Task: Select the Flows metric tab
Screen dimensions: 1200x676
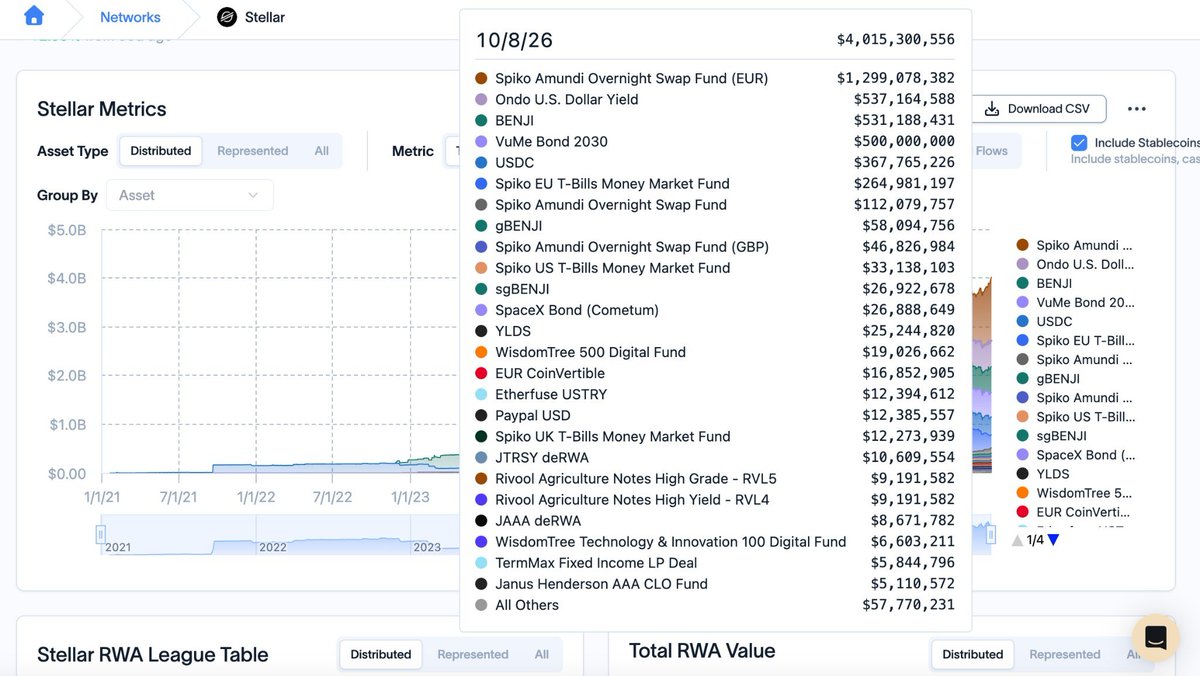Action: pos(992,151)
